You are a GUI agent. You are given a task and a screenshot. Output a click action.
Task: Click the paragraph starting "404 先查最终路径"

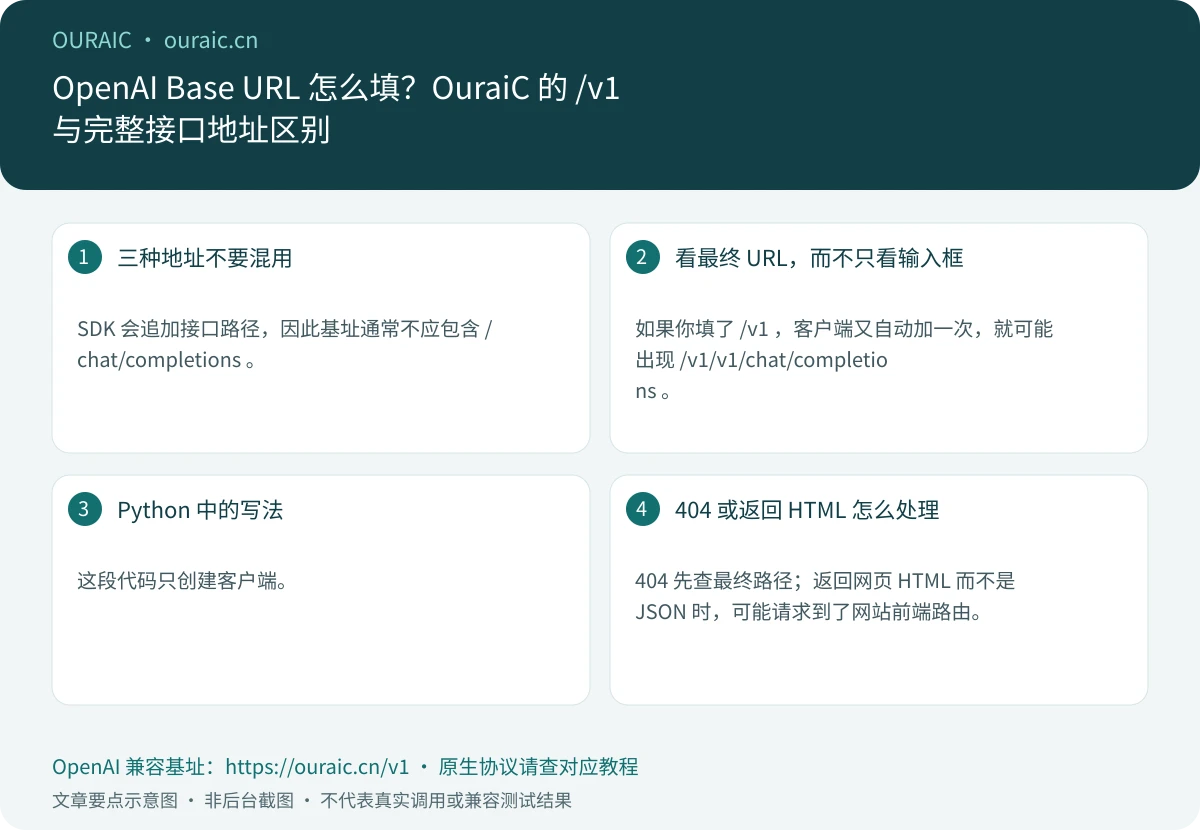click(825, 596)
